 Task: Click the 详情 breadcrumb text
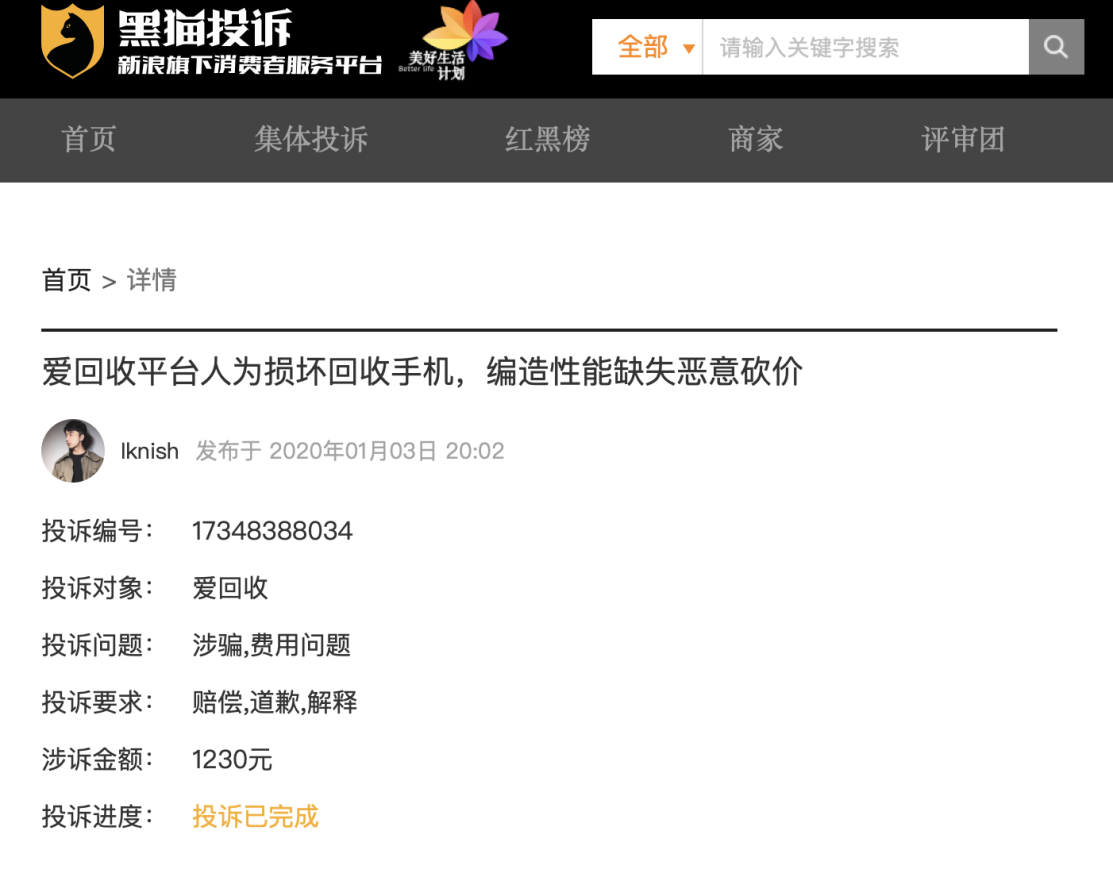click(x=150, y=281)
